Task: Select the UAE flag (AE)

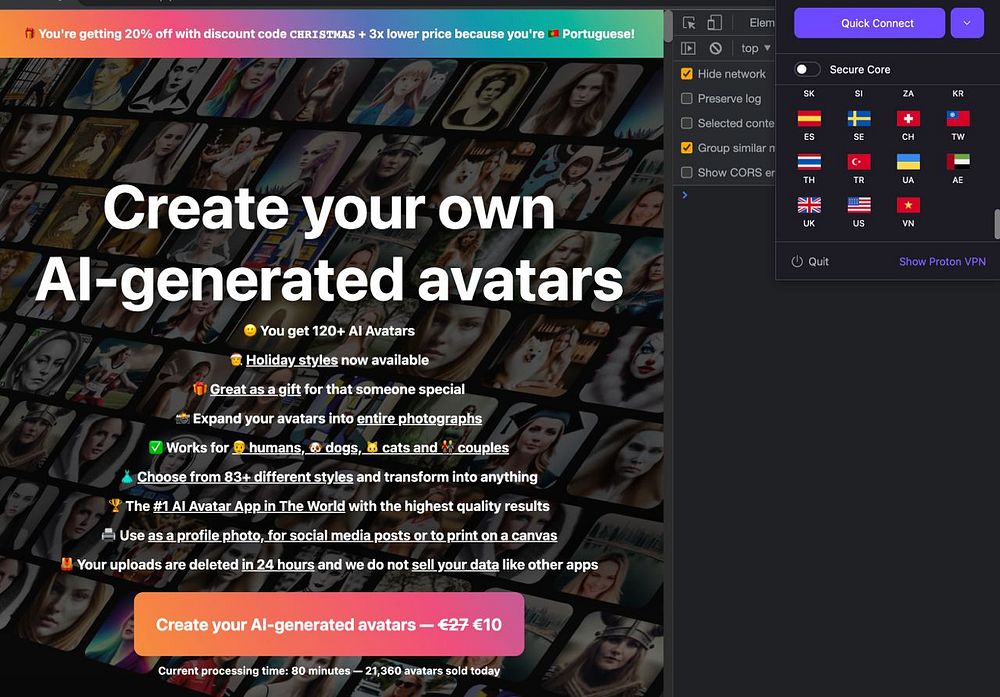Action: click(x=958, y=162)
